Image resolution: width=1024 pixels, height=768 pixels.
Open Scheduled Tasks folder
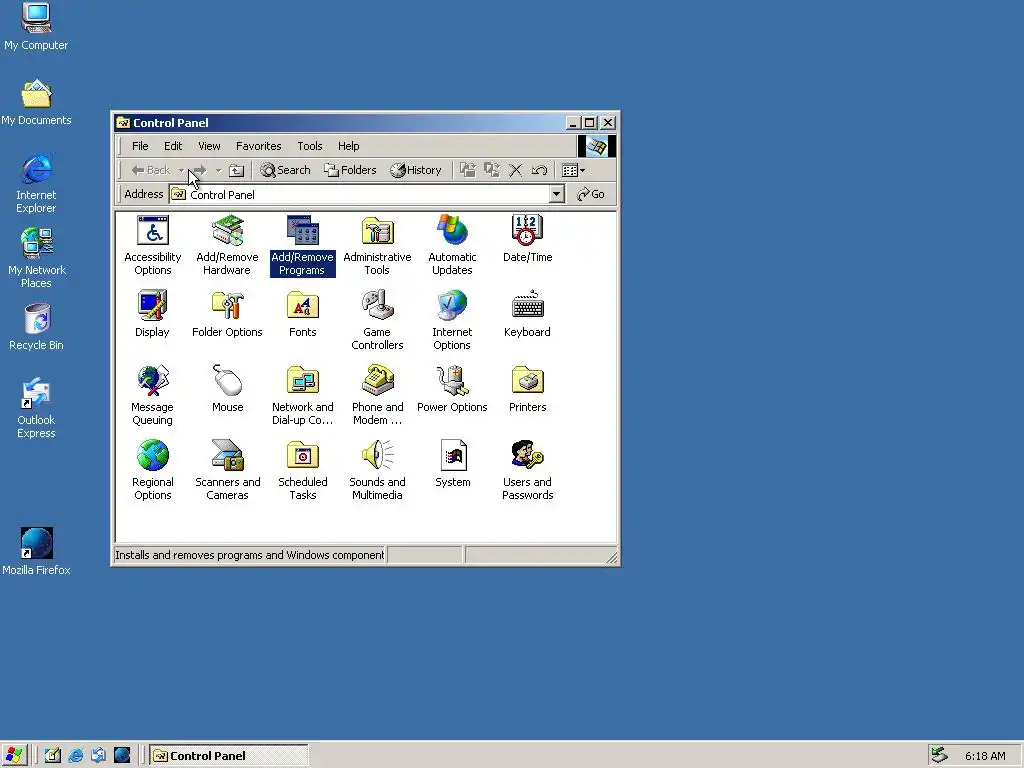pos(302,472)
